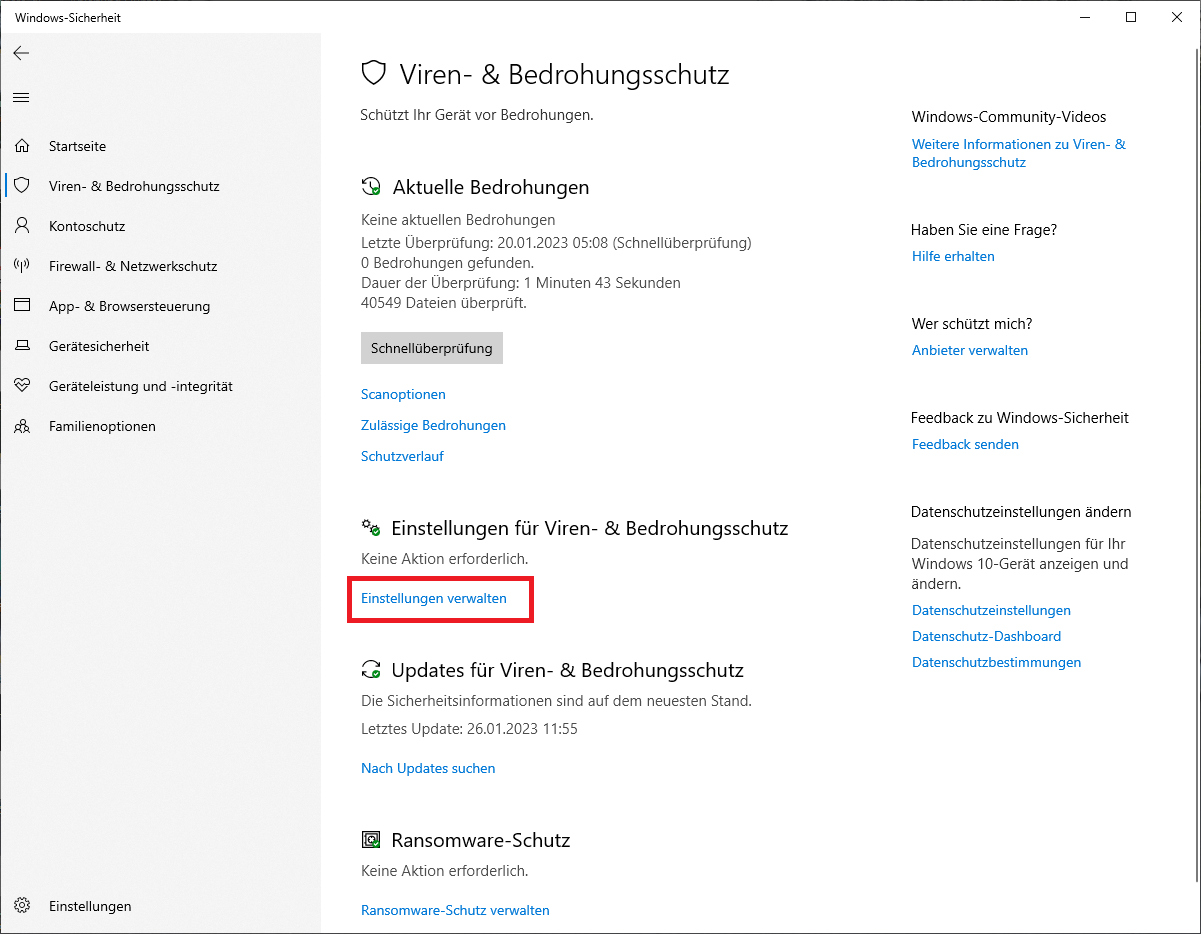The image size is (1201, 934).
Task: Click the Einstellungen gear icon
Action: pyautogui.click(x=22, y=906)
